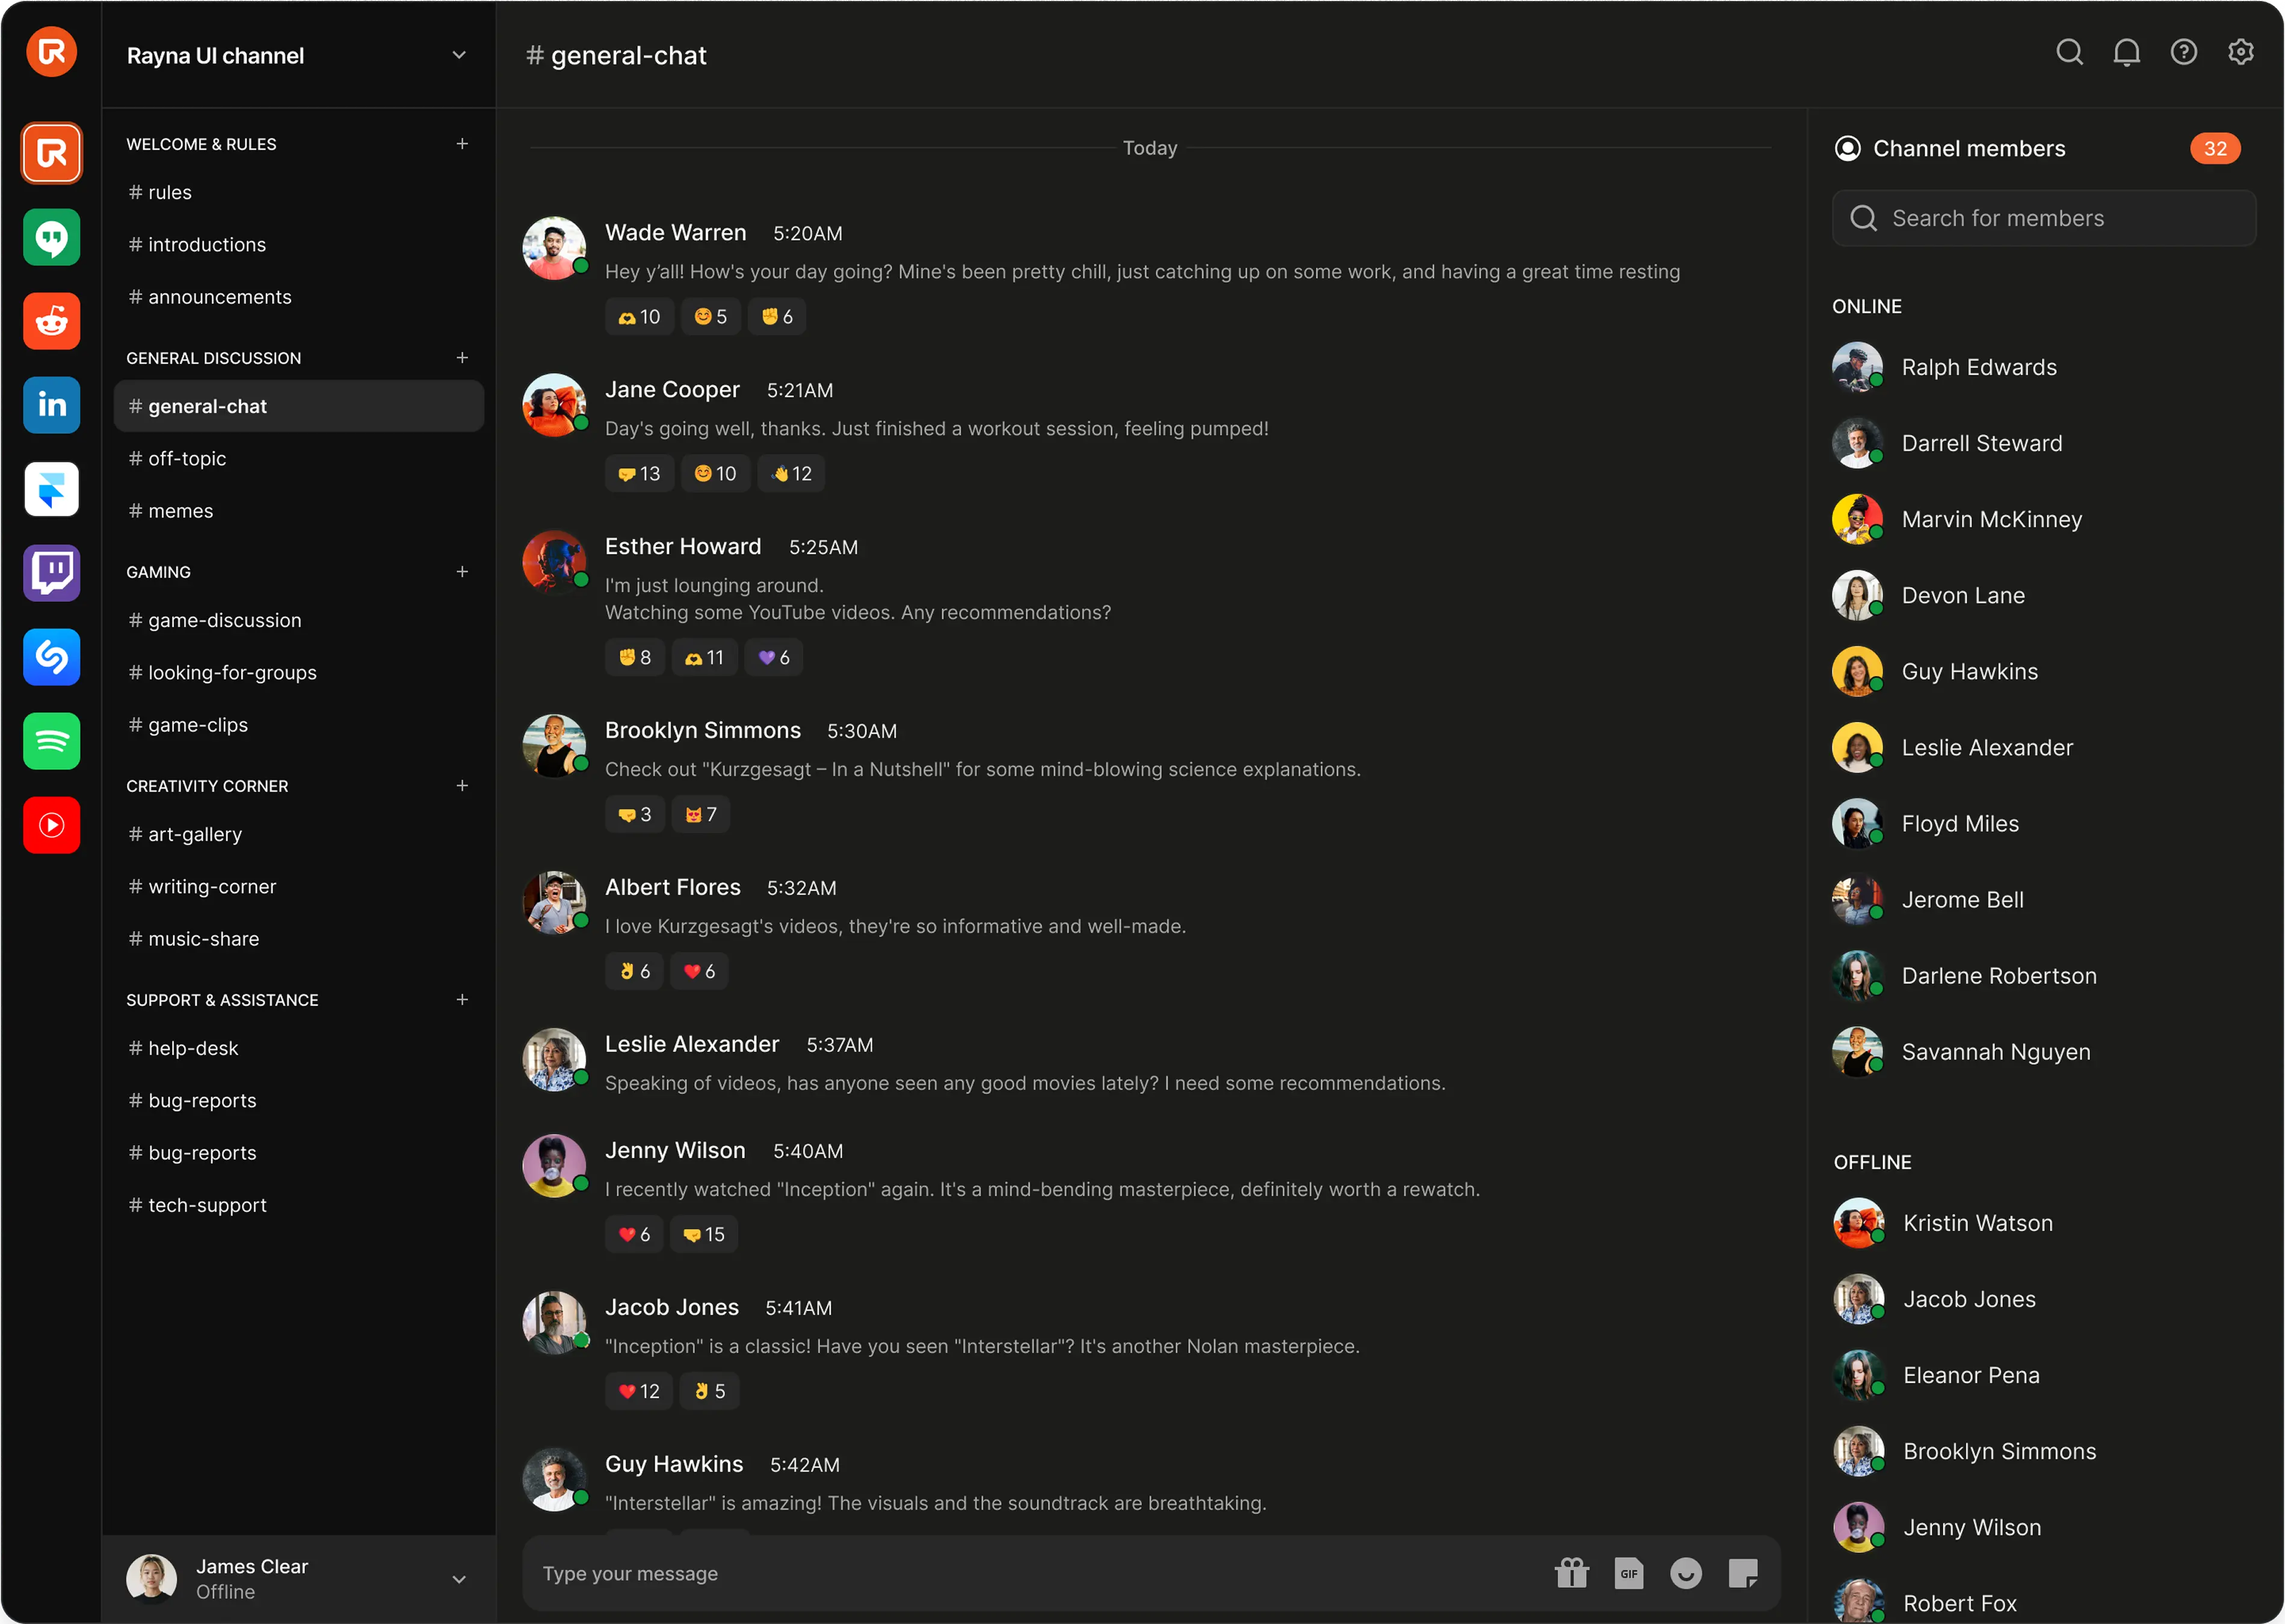Open the GIF picker in the message bar
Screen dimensions: 2285x1624
pos(1628,1573)
